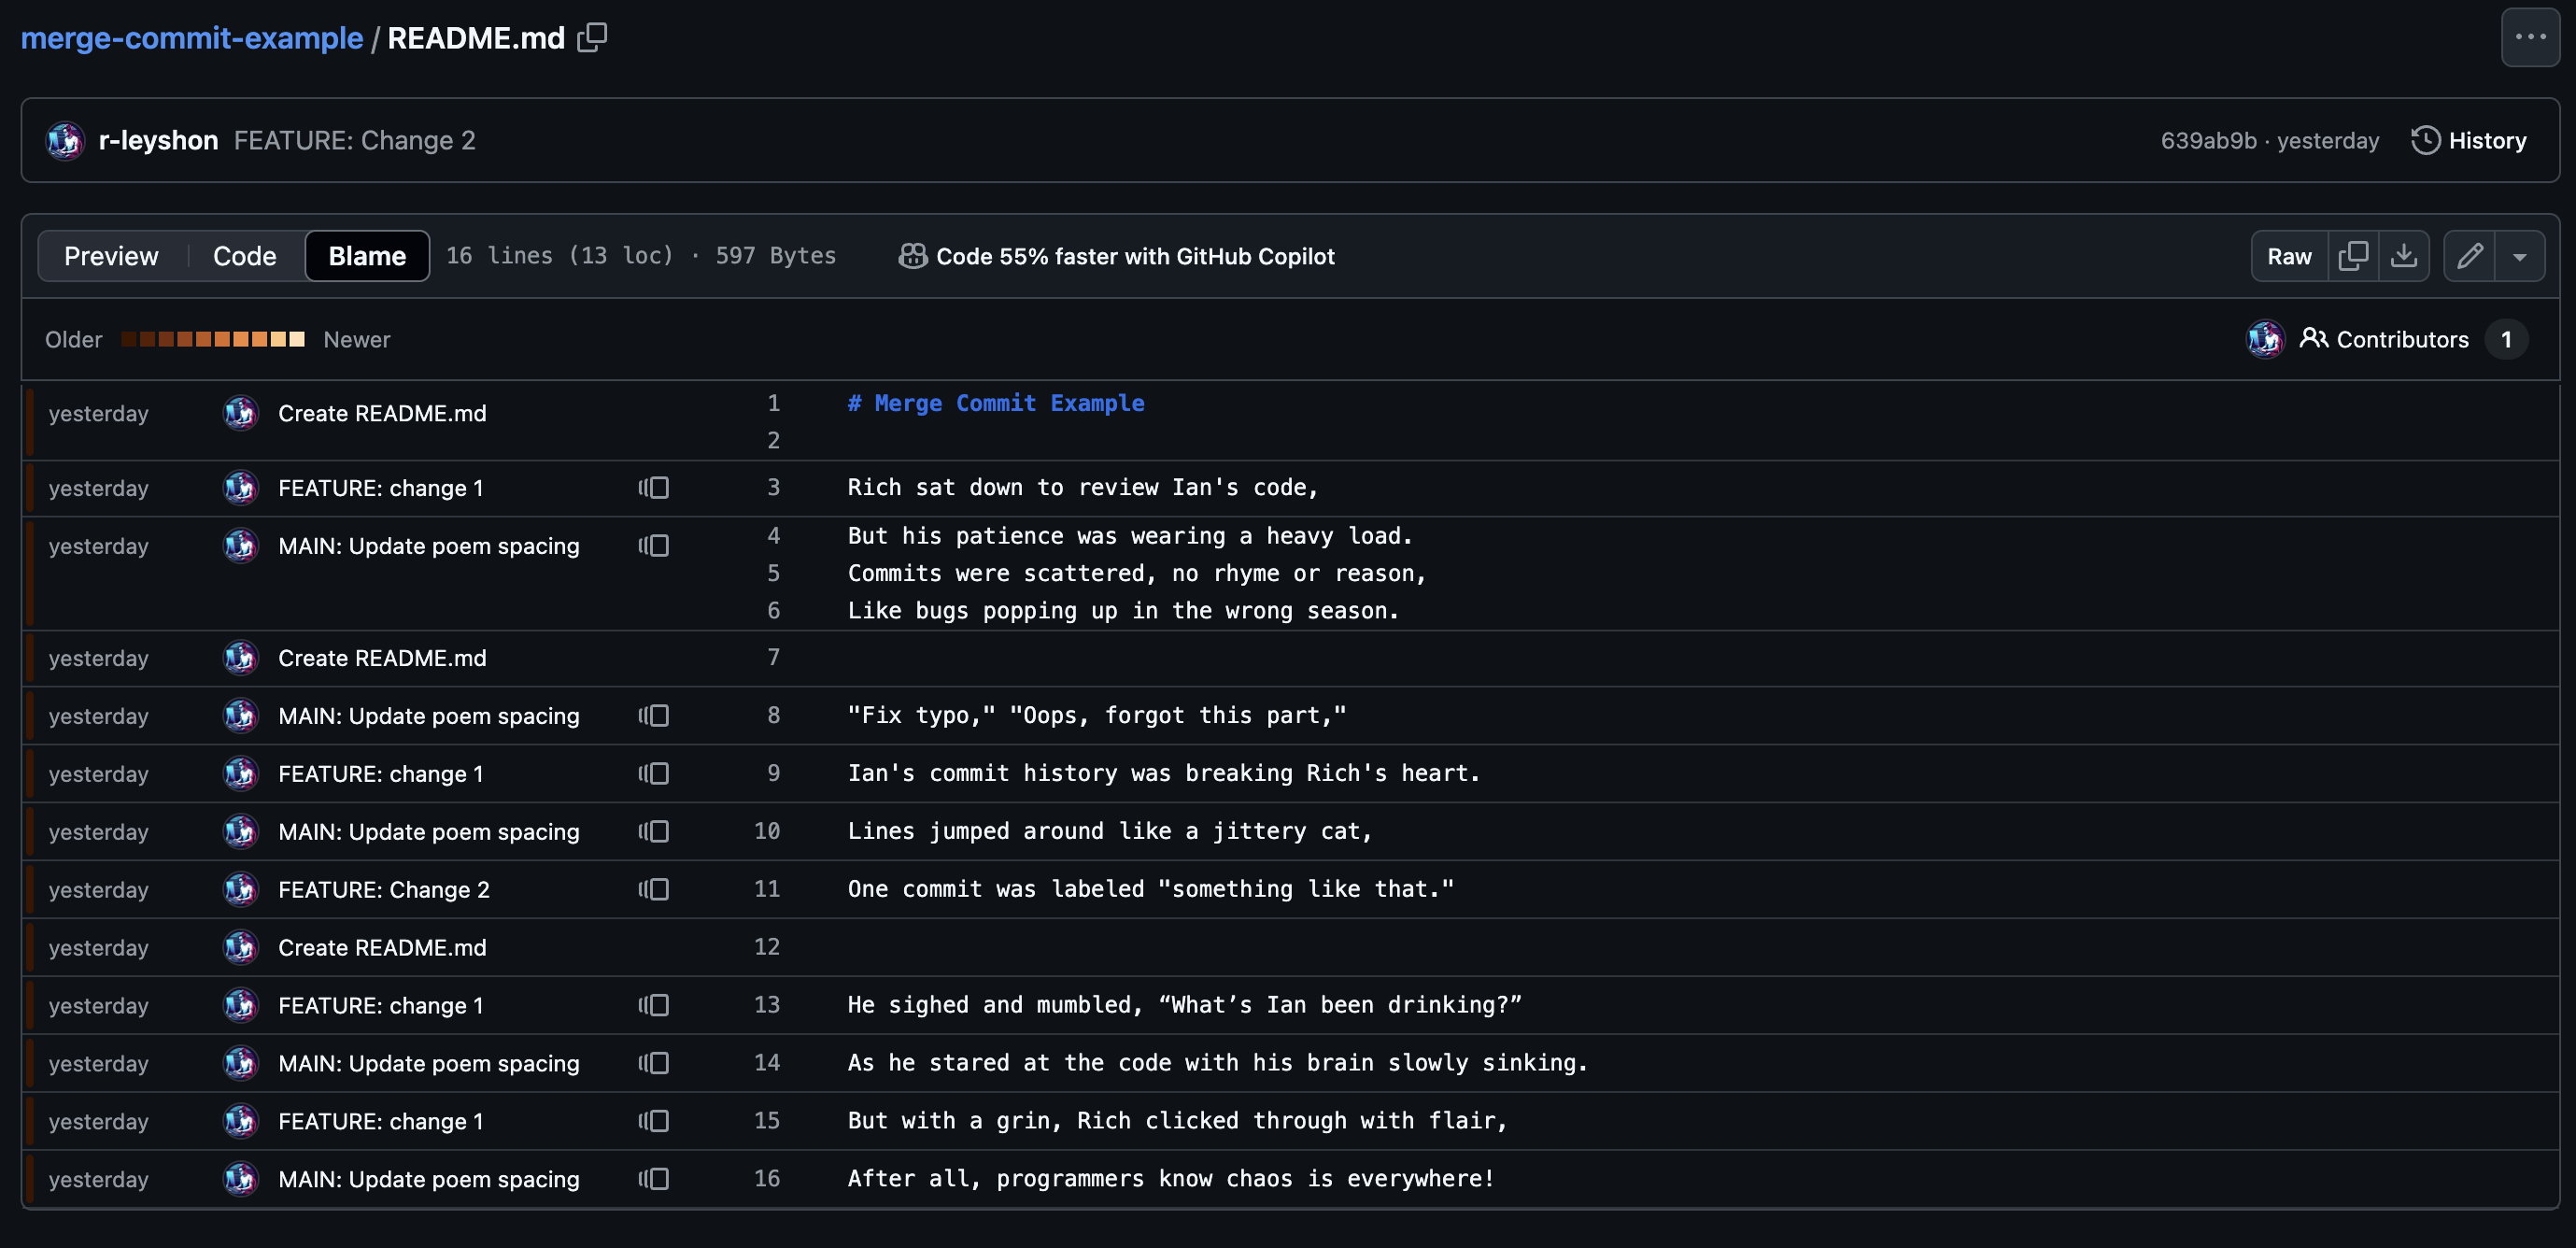Open the Raw file view
The image size is (2576, 1248).
coord(2289,256)
